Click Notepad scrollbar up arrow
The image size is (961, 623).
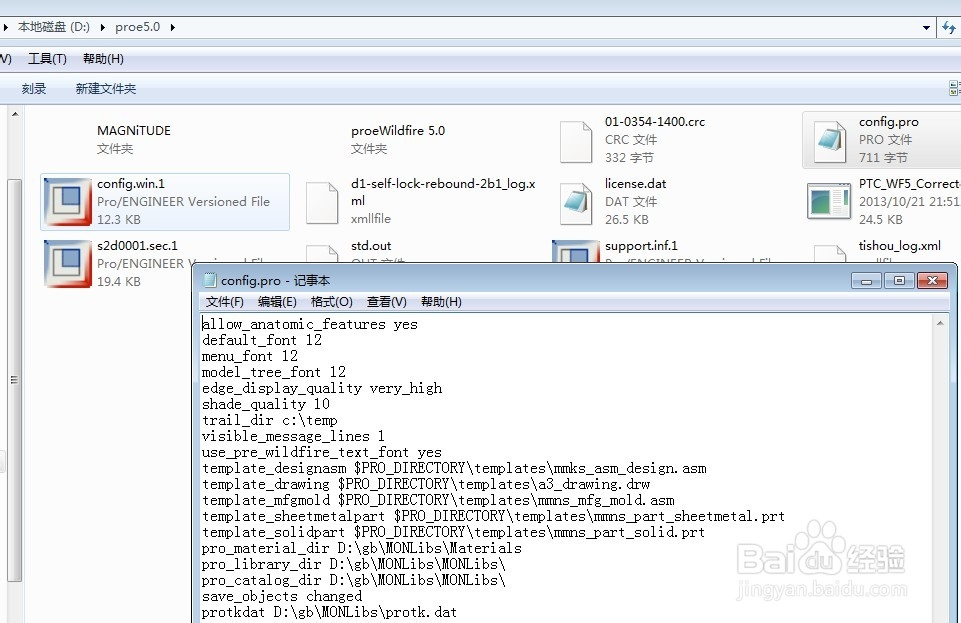pyautogui.click(x=940, y=323)
